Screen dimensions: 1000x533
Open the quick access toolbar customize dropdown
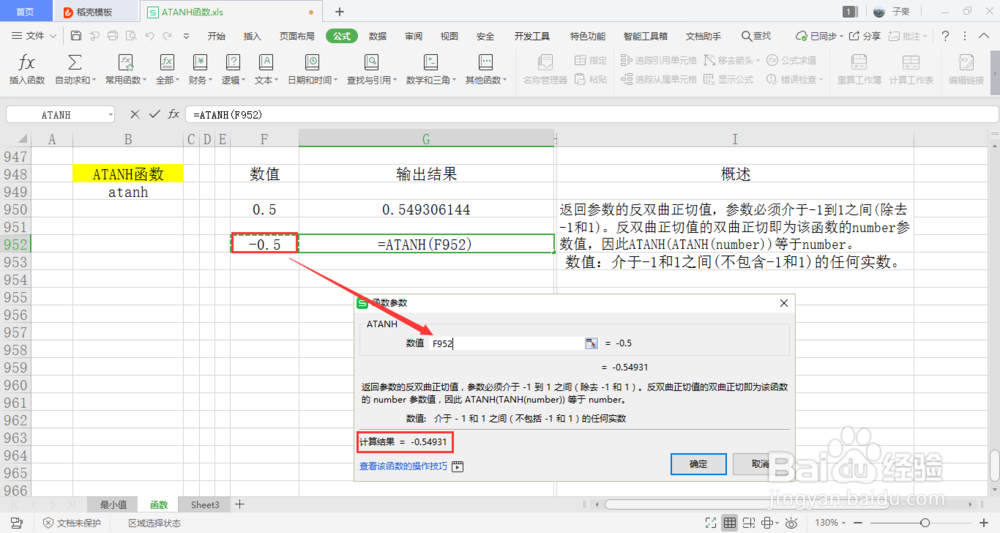tap(186, 36)
